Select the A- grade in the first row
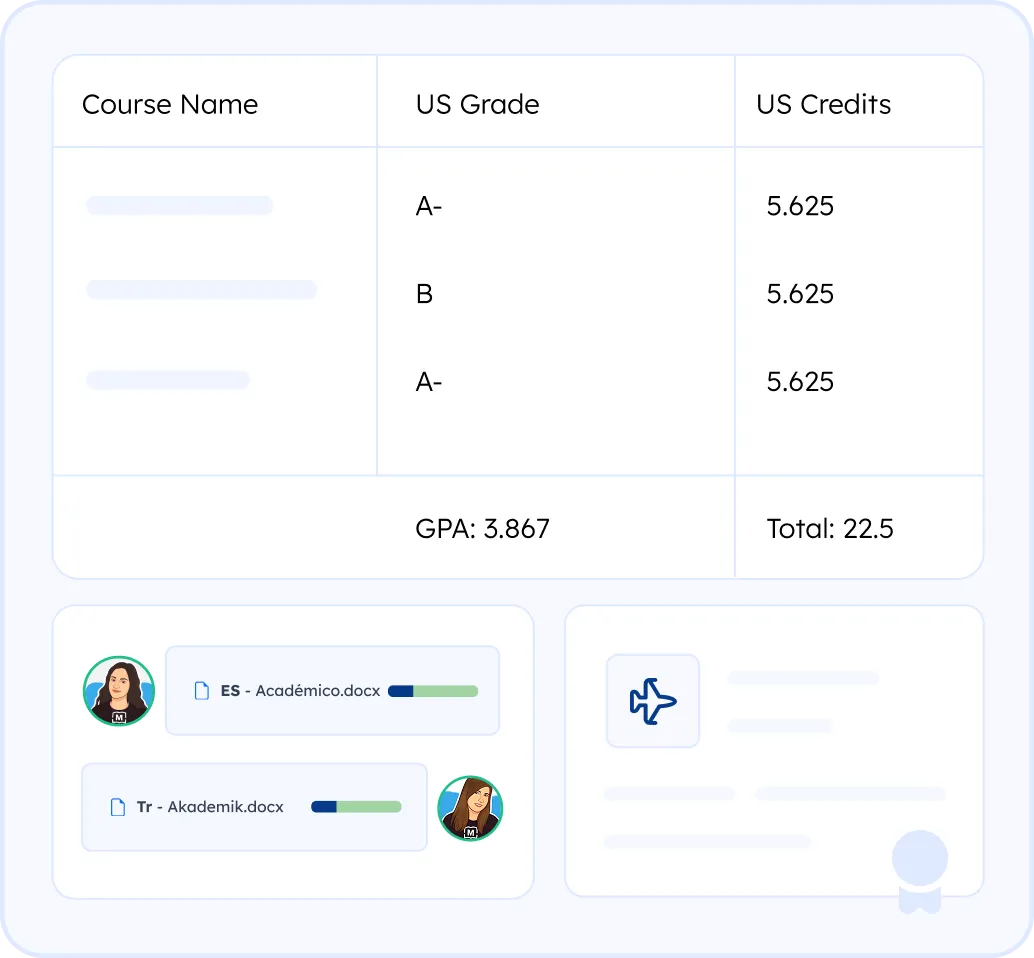Viewport: 1034px width, 958px height. (428, 207)
